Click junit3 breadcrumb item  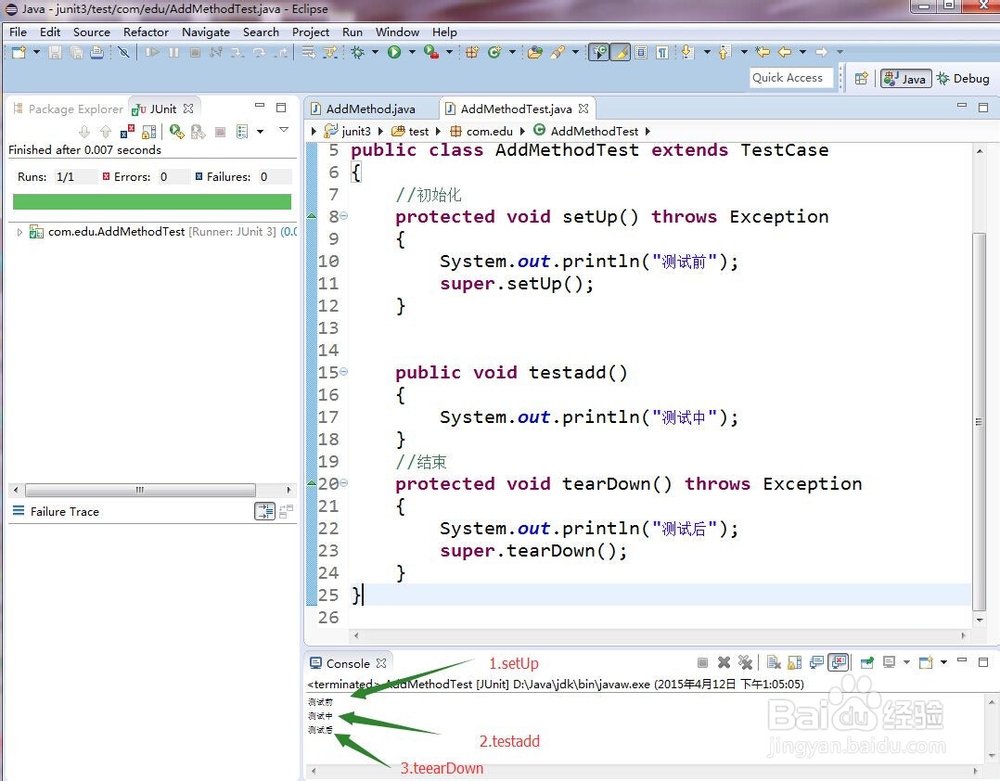348,131
